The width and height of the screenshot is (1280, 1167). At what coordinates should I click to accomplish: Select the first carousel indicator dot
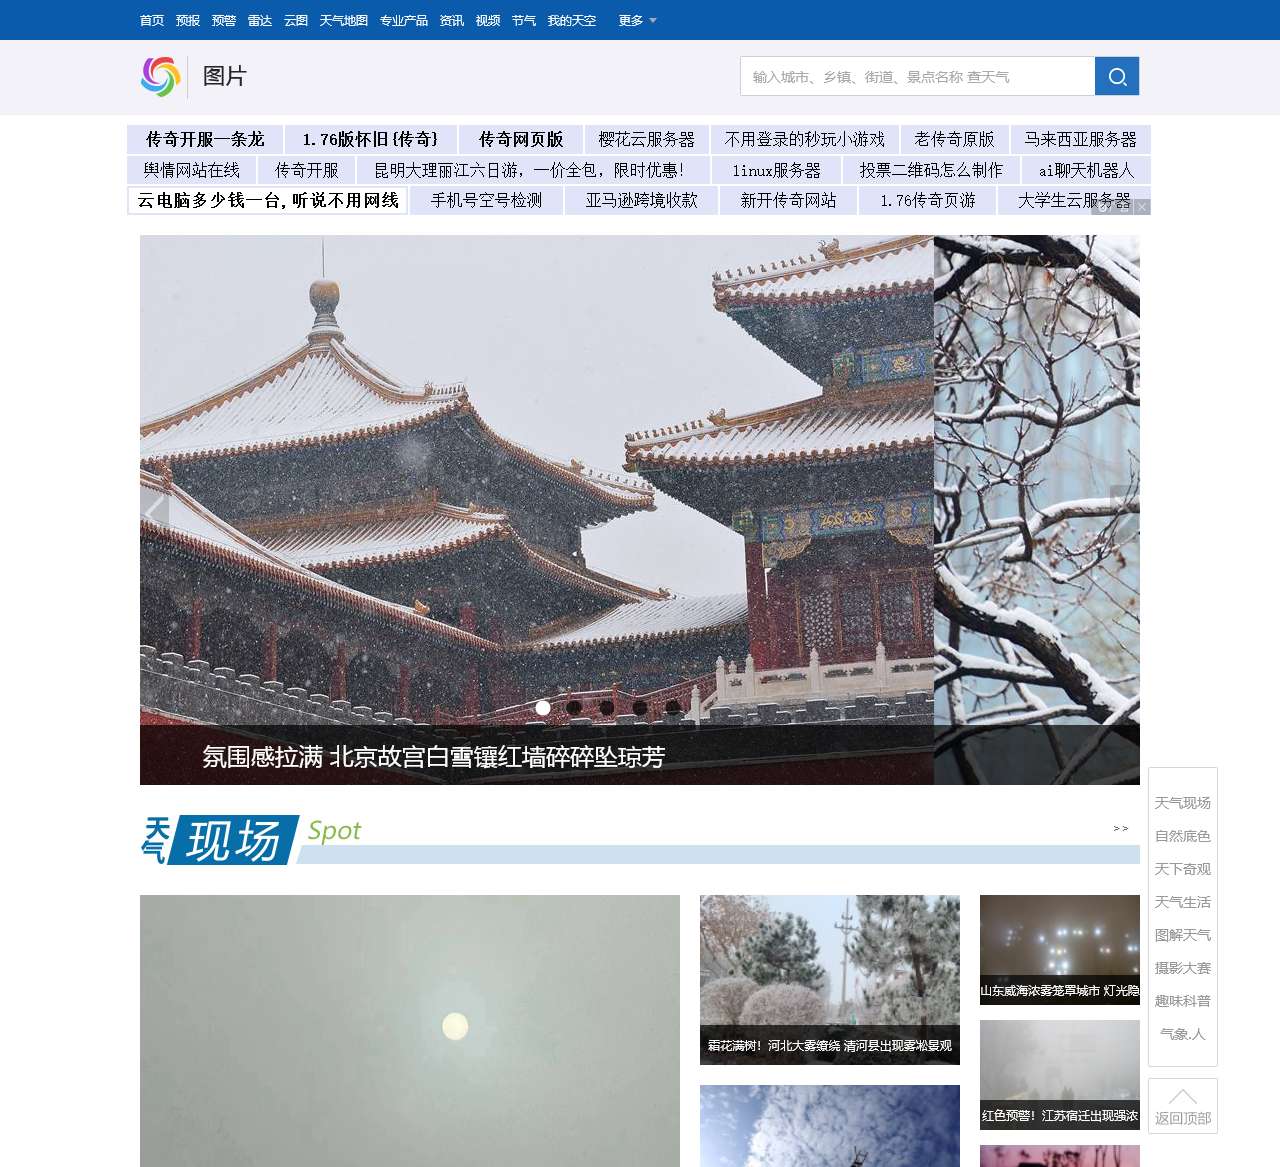pyautogui.click(x=543, y=708)
